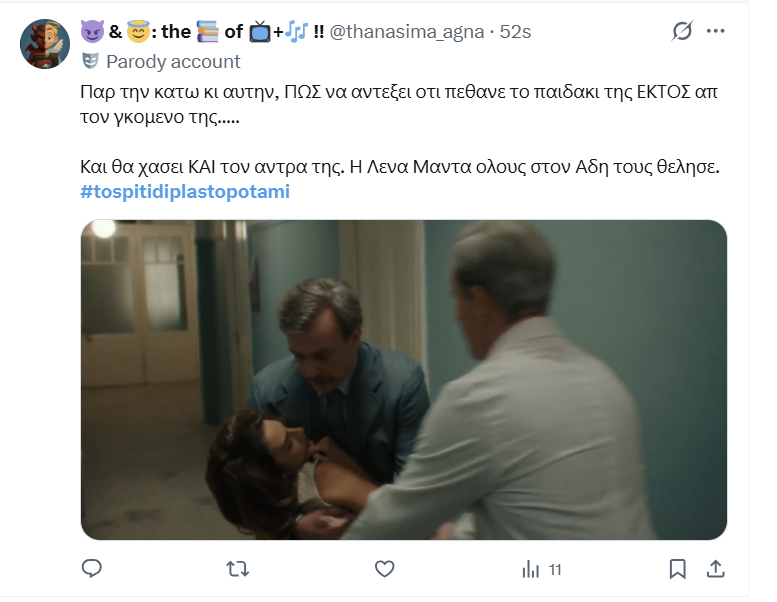Click the sentence mentioning Λενα Μαντα

[534, 167]
